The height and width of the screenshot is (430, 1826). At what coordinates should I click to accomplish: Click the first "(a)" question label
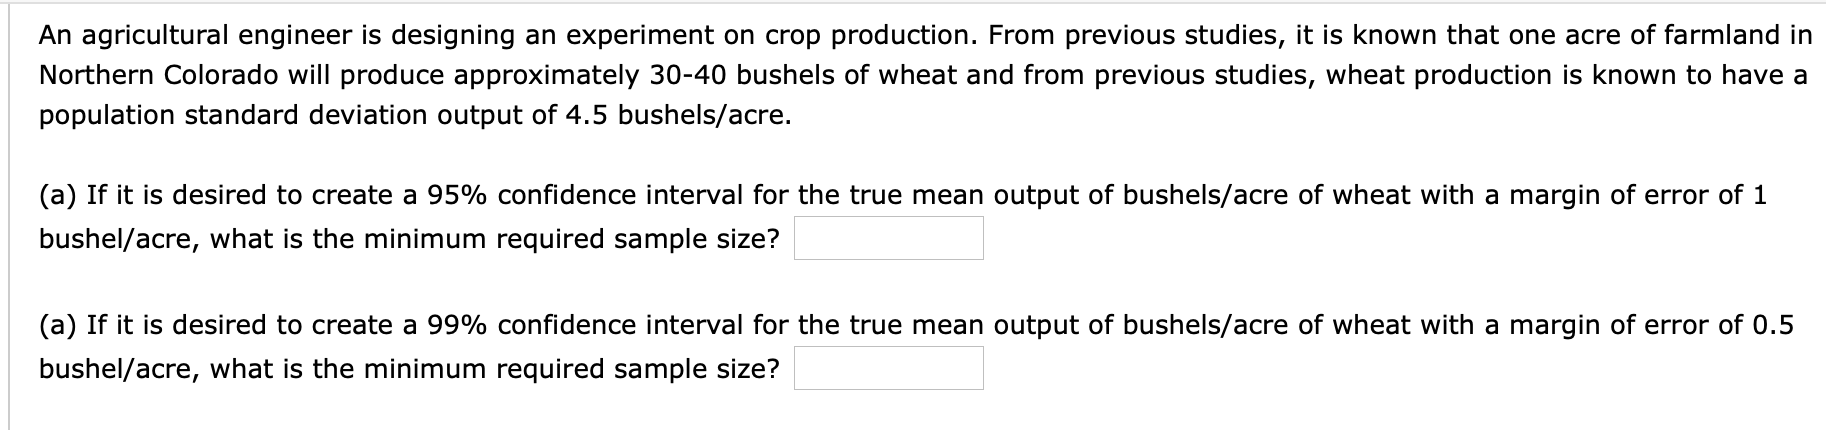tap(59, 195)
